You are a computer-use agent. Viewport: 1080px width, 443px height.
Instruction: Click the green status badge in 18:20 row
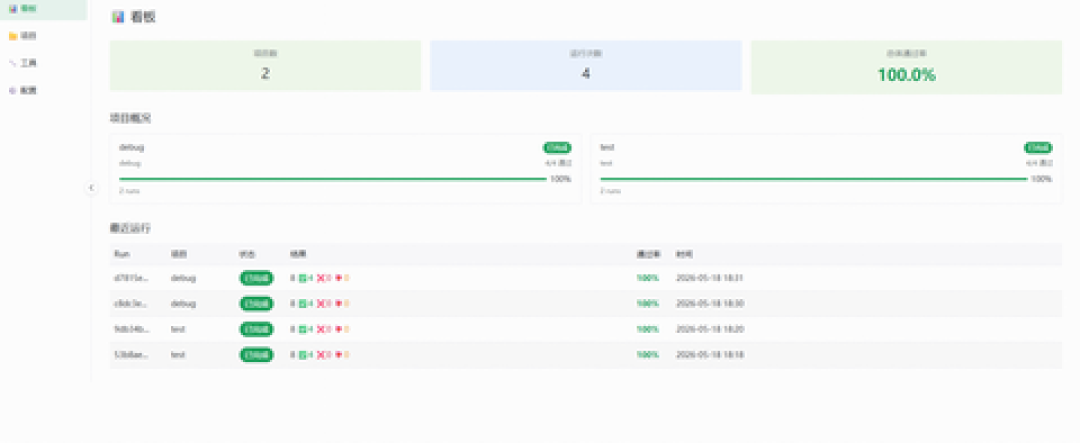(x=256, y=329)
